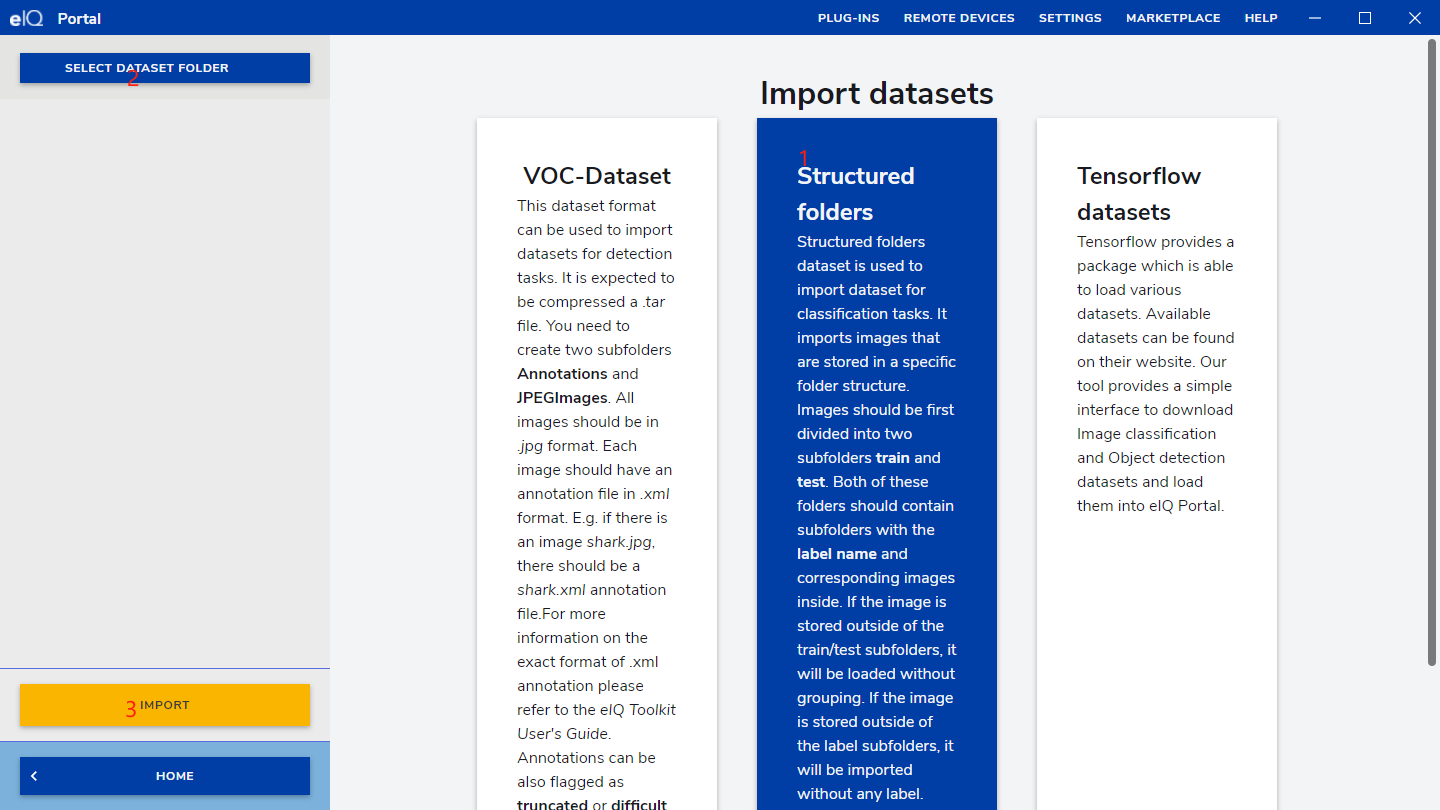Select the VOC-Dataset card
The height and width of the screenshot is (810, 1440).
(597, 464)
